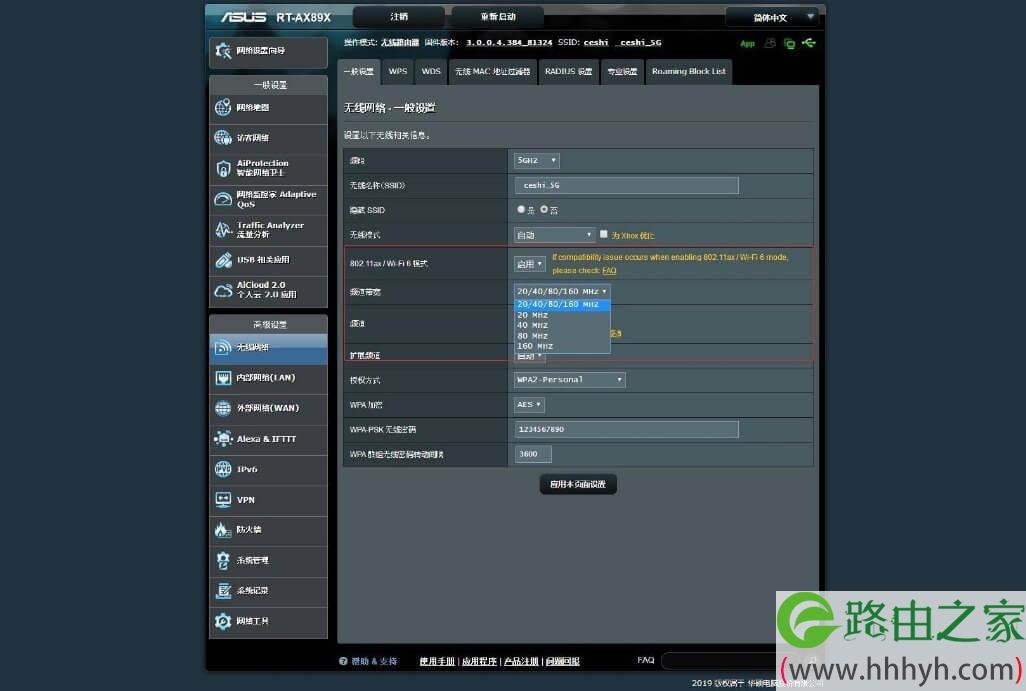Open the 简体中文 language dropdown
The height and width of the screenshot is (691, 1026).
772,18
